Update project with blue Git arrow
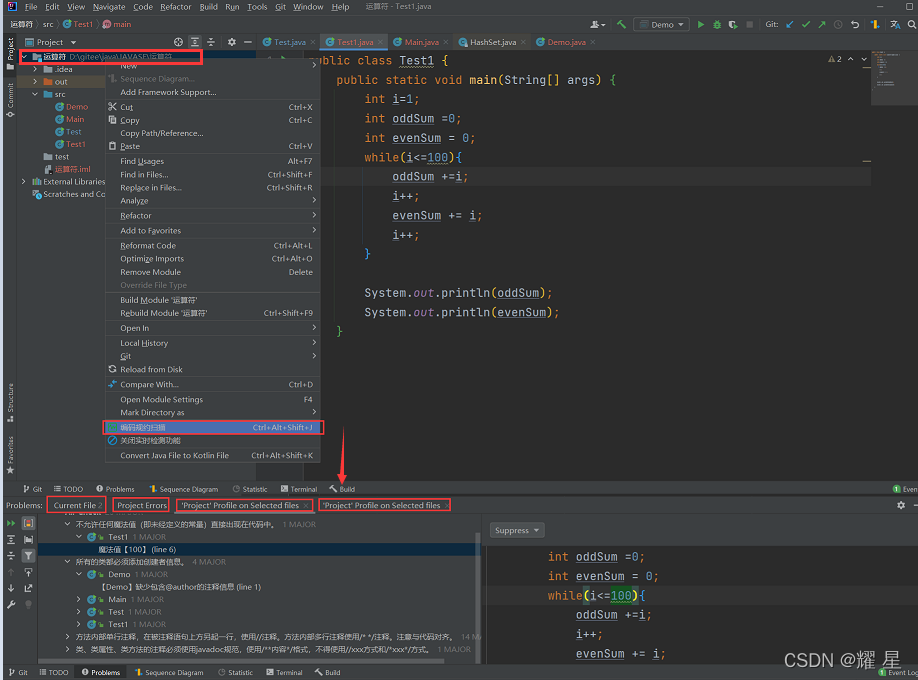The height and width of the screenshot is (680, 918). 790,25
